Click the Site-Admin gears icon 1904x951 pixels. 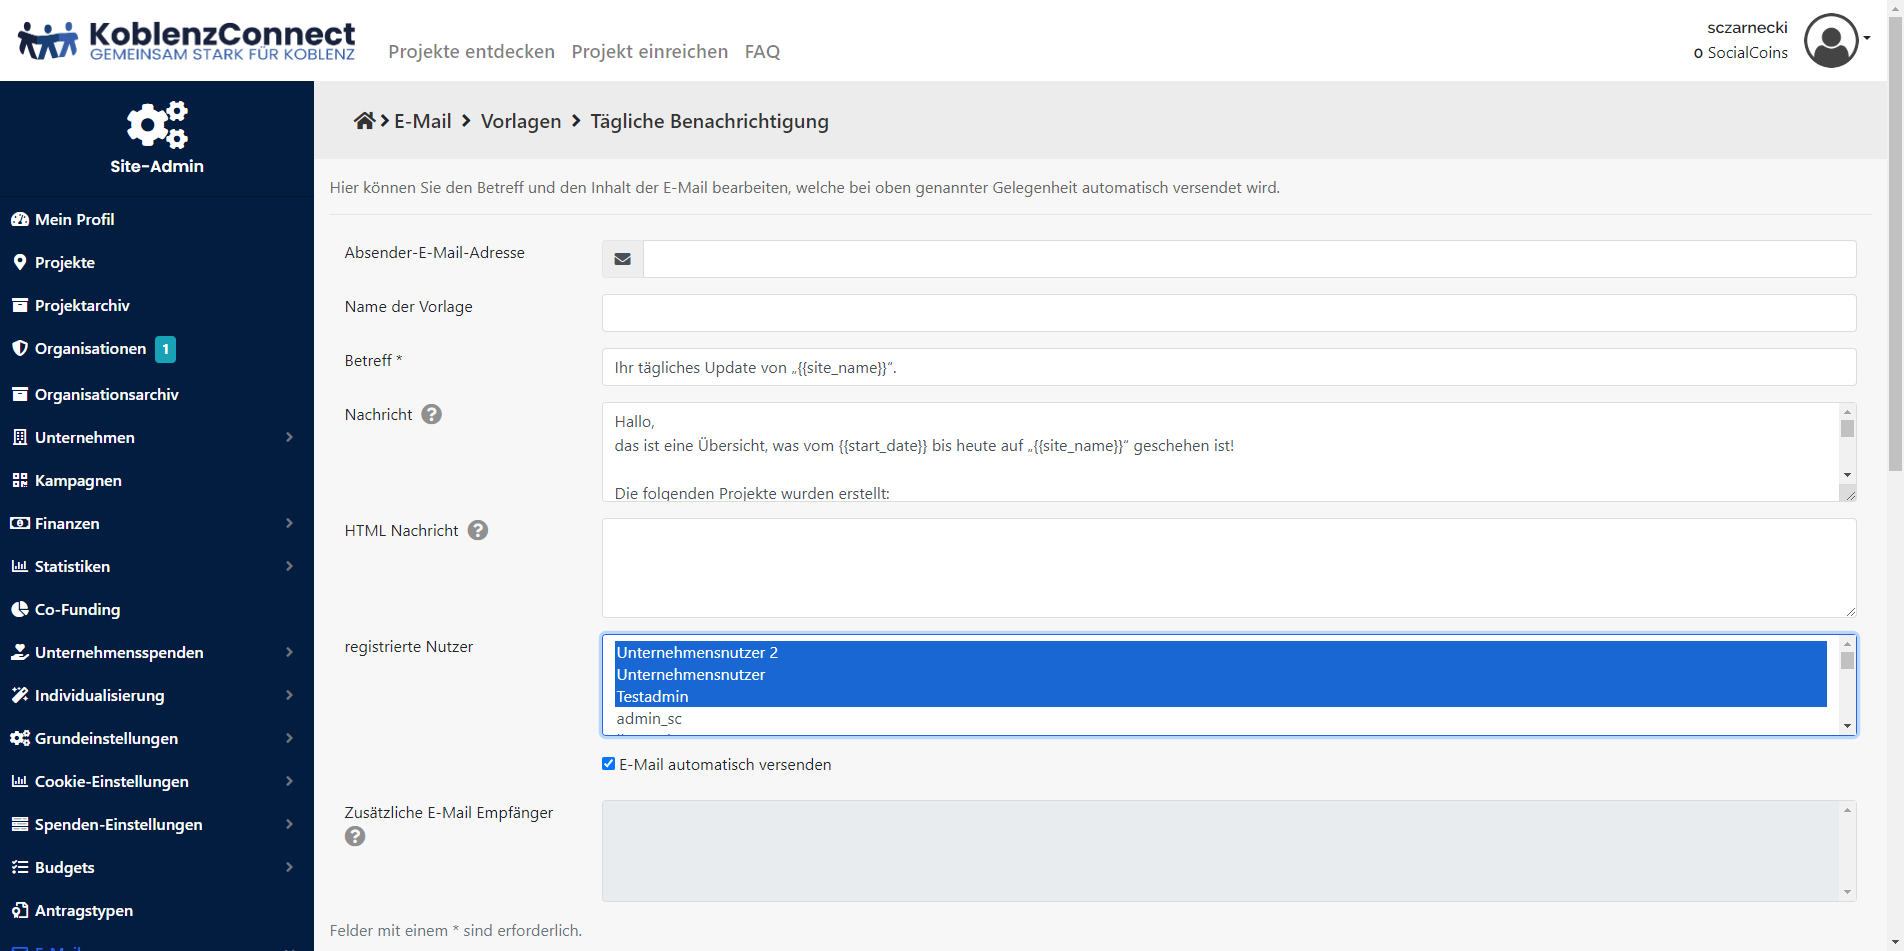(x=157, y=125)
